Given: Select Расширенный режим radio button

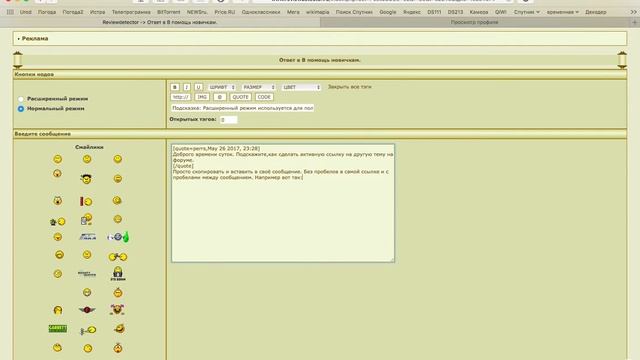Looking at the screenshot, I should click(21, 99).
